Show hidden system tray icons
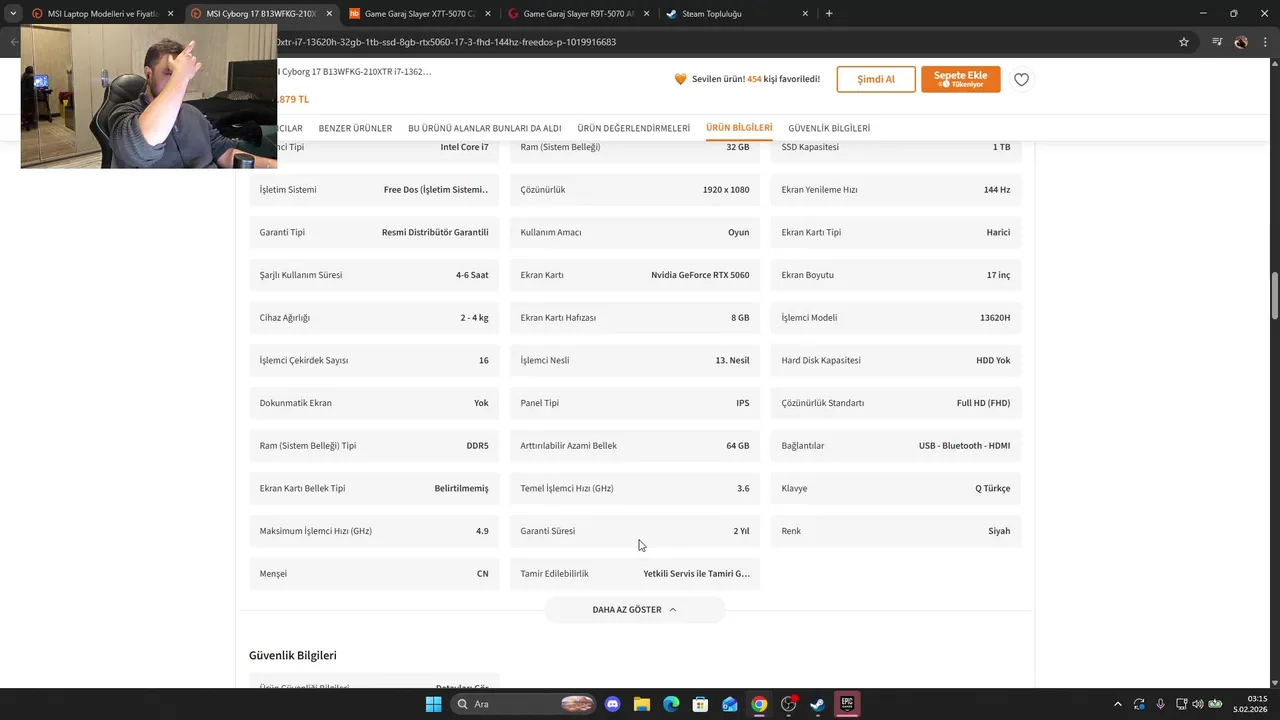1280x720 pixels. pyautogui.click(x=1118, y=704)
